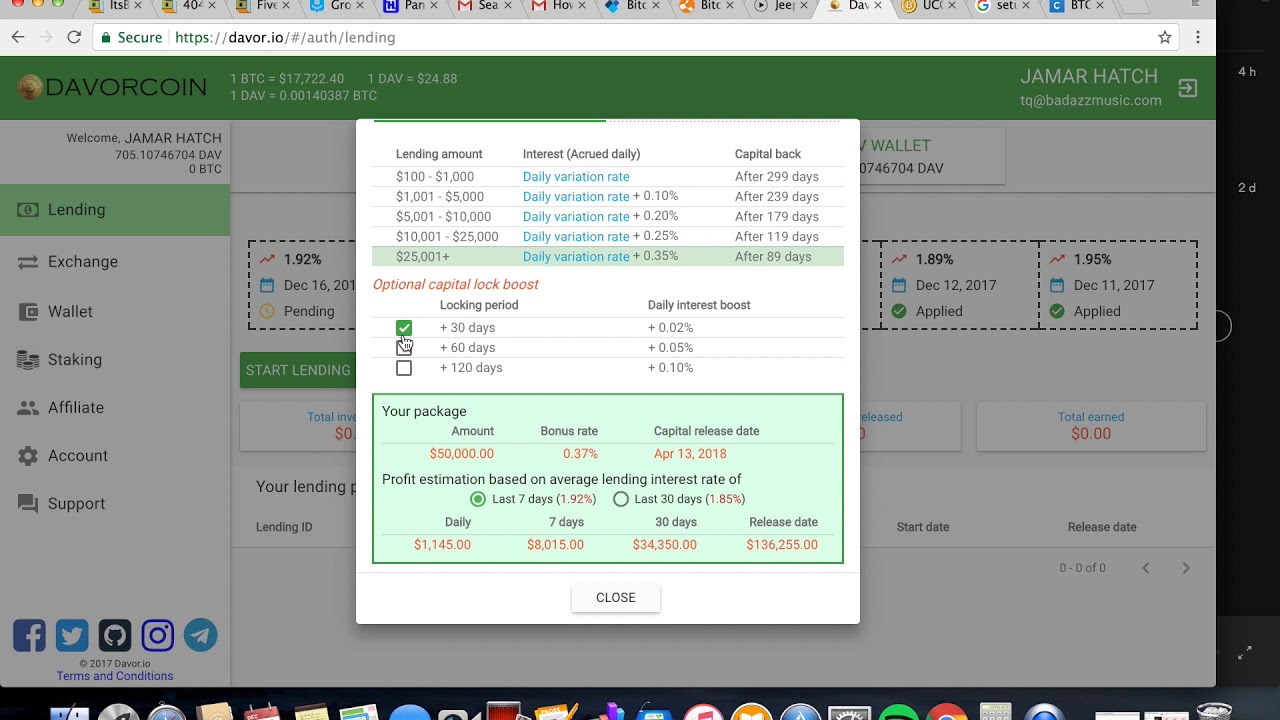This screenshot has height=720, width=1280.
Task: Open Account settings in sidebar
Action: tap(115, 456)
